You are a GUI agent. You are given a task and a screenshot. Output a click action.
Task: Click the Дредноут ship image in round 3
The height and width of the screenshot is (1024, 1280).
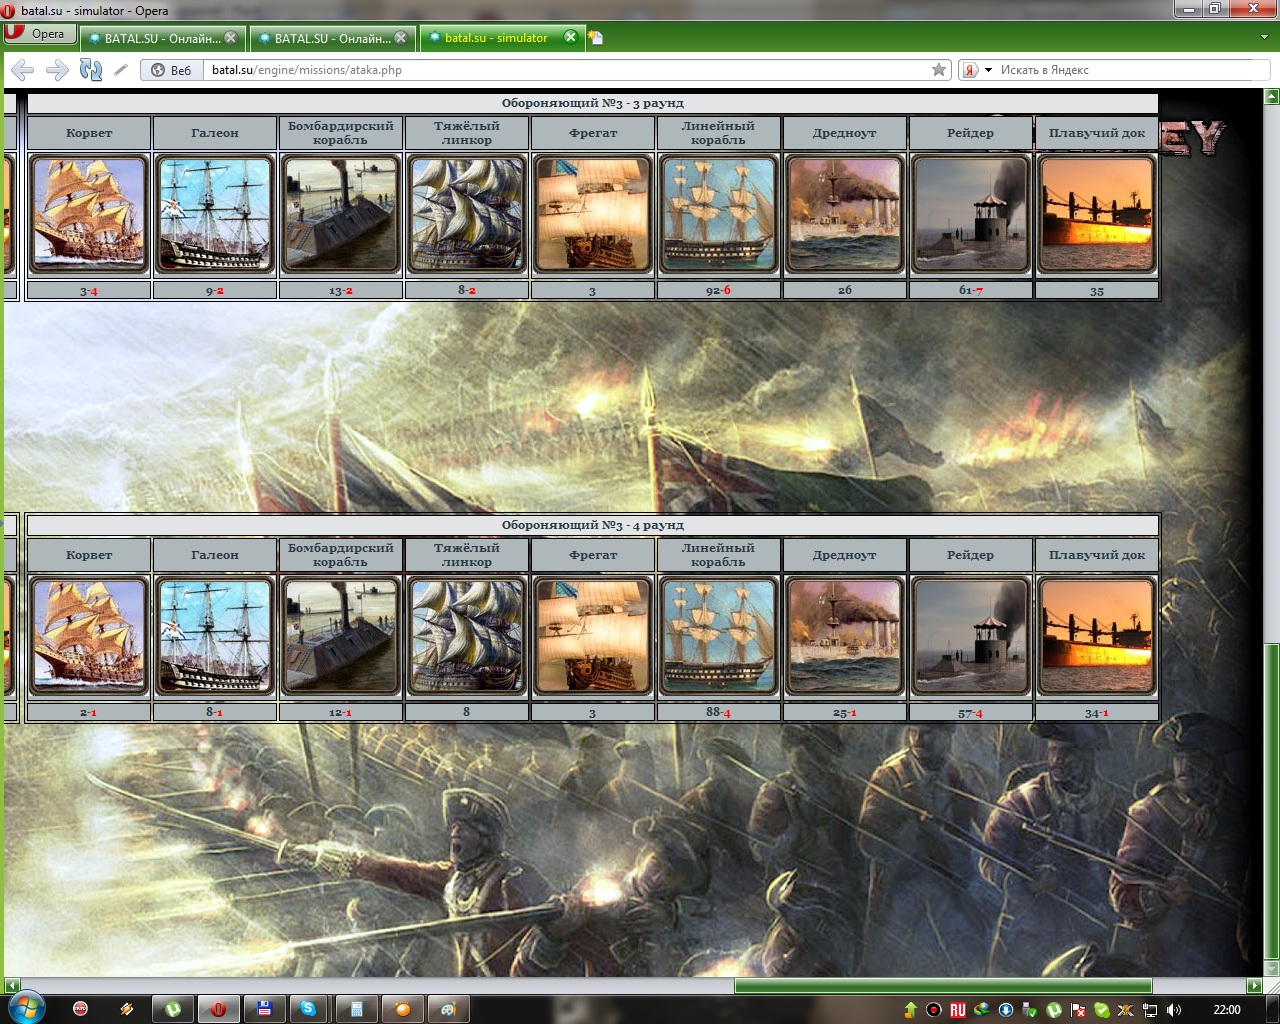[845, 214]
